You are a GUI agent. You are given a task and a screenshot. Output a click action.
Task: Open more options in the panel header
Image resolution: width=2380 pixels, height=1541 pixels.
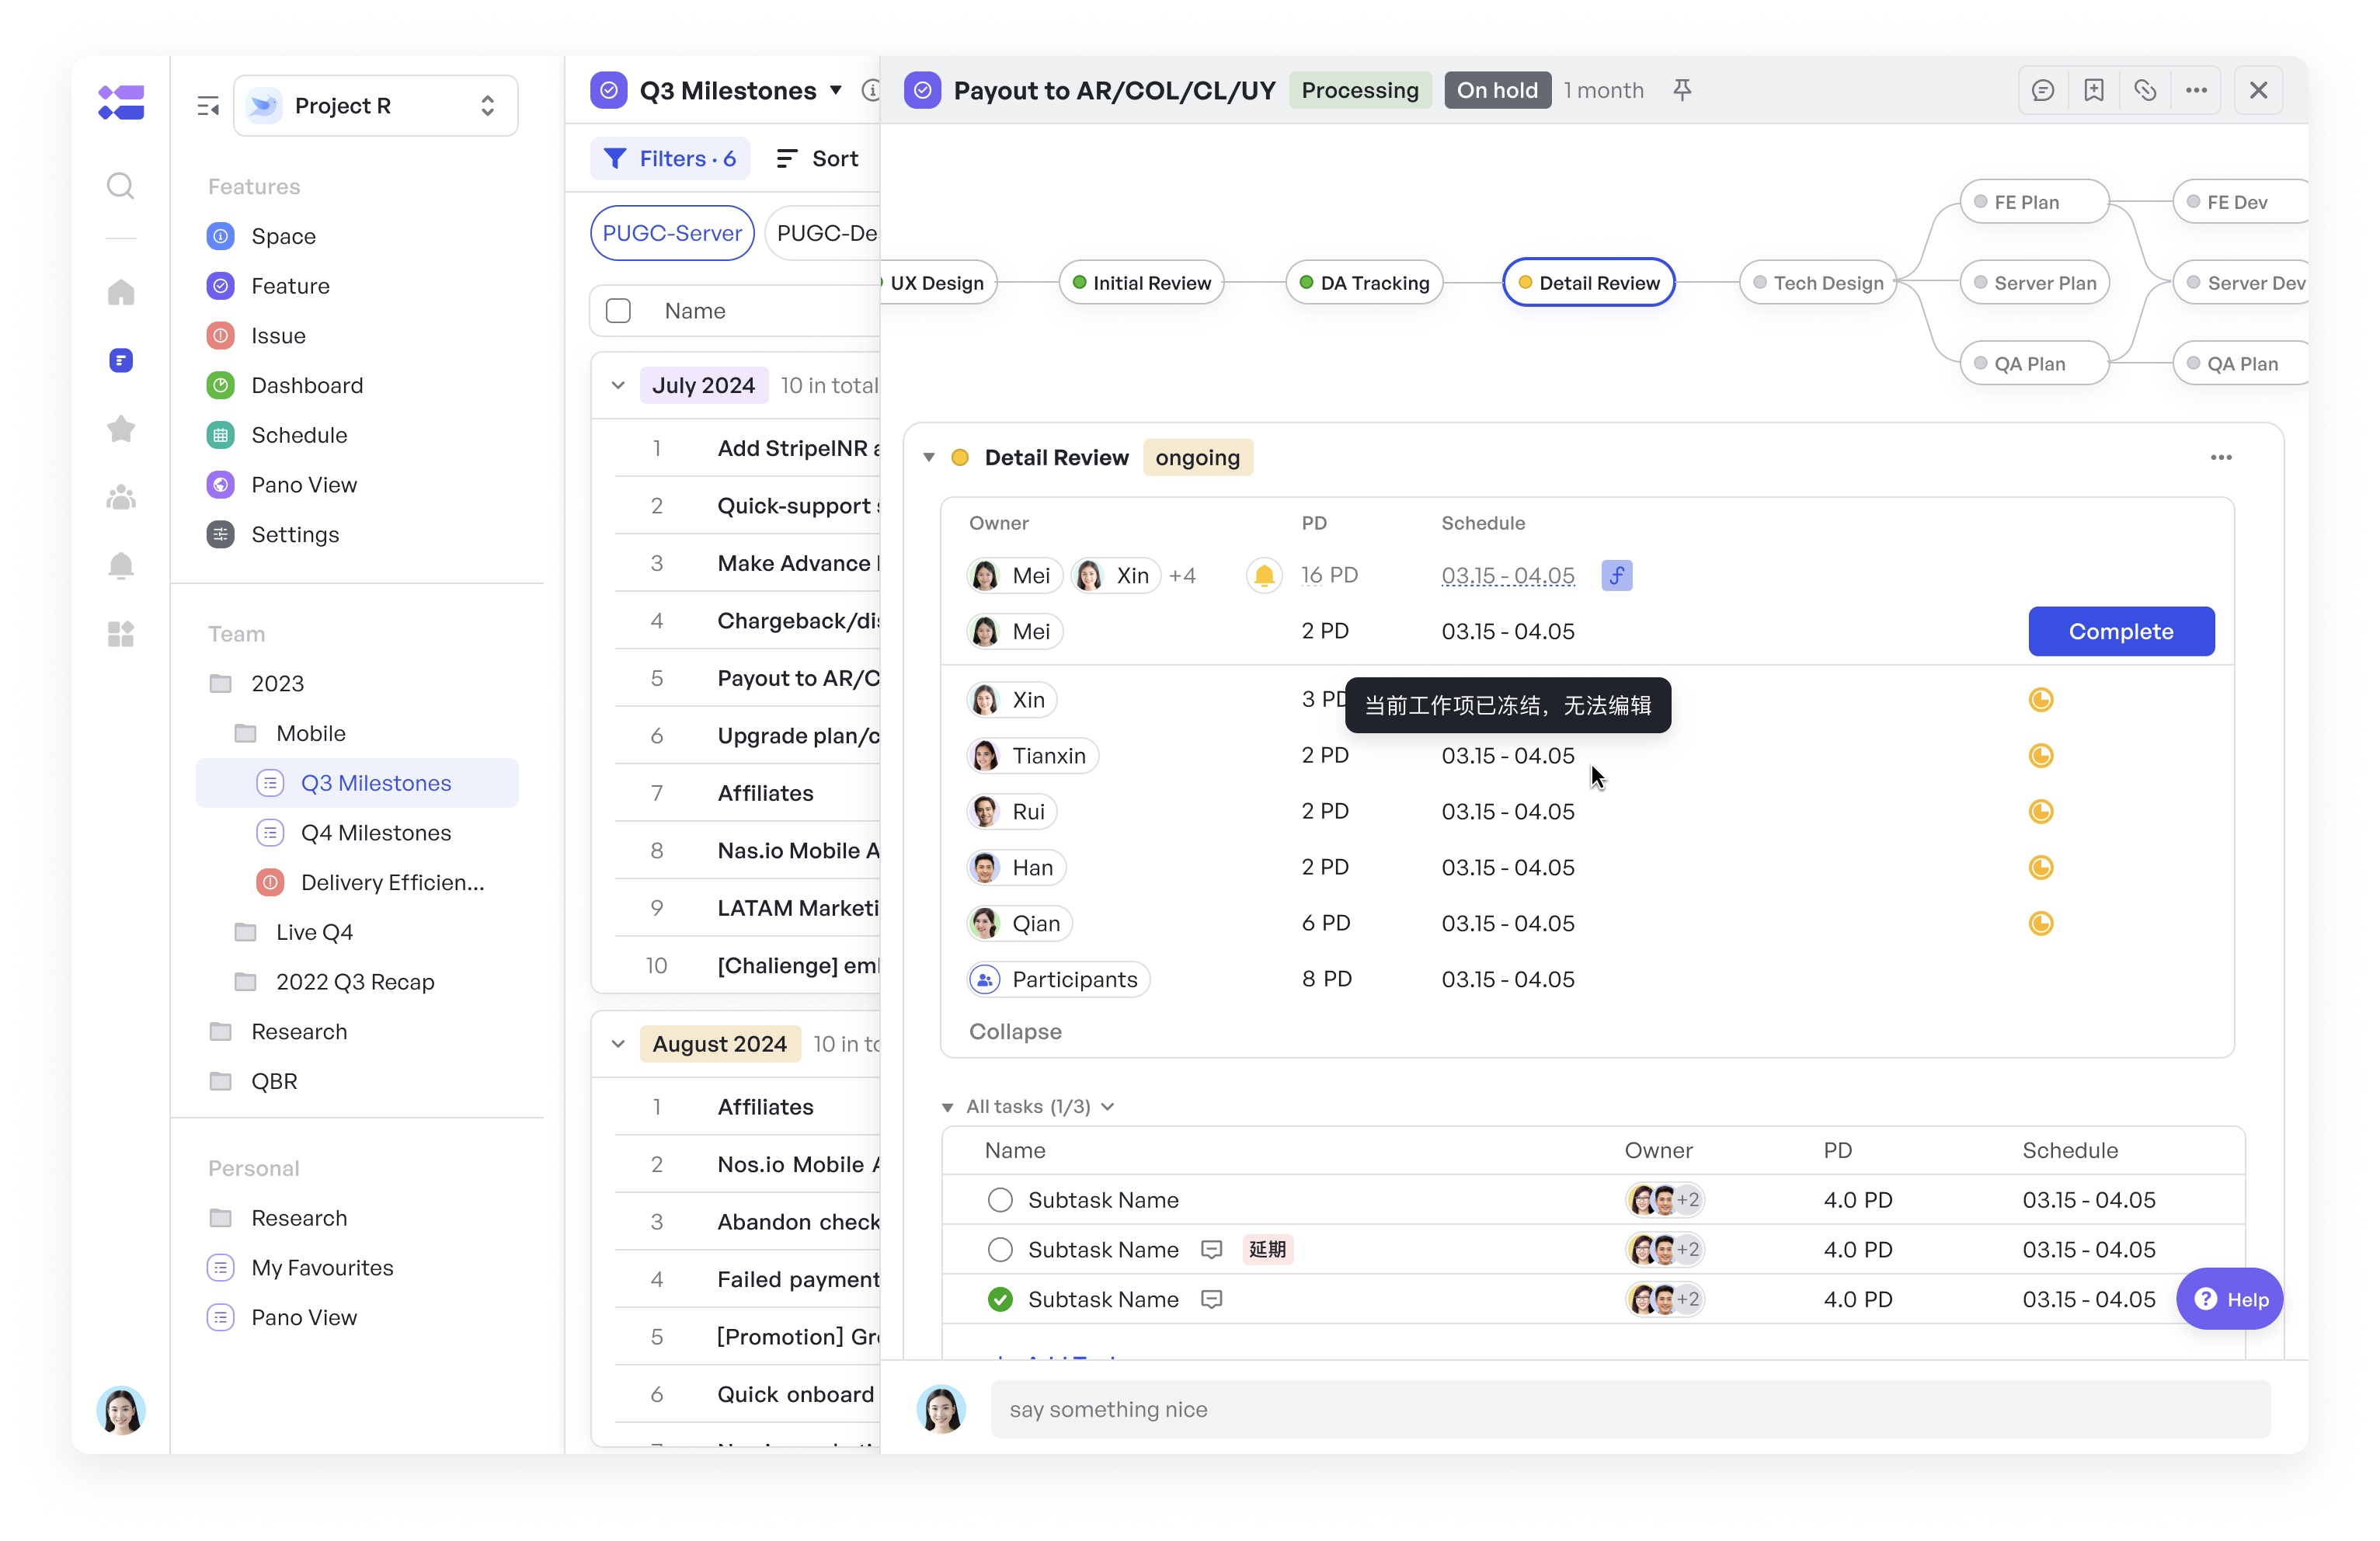click(x=2196, y=91)
